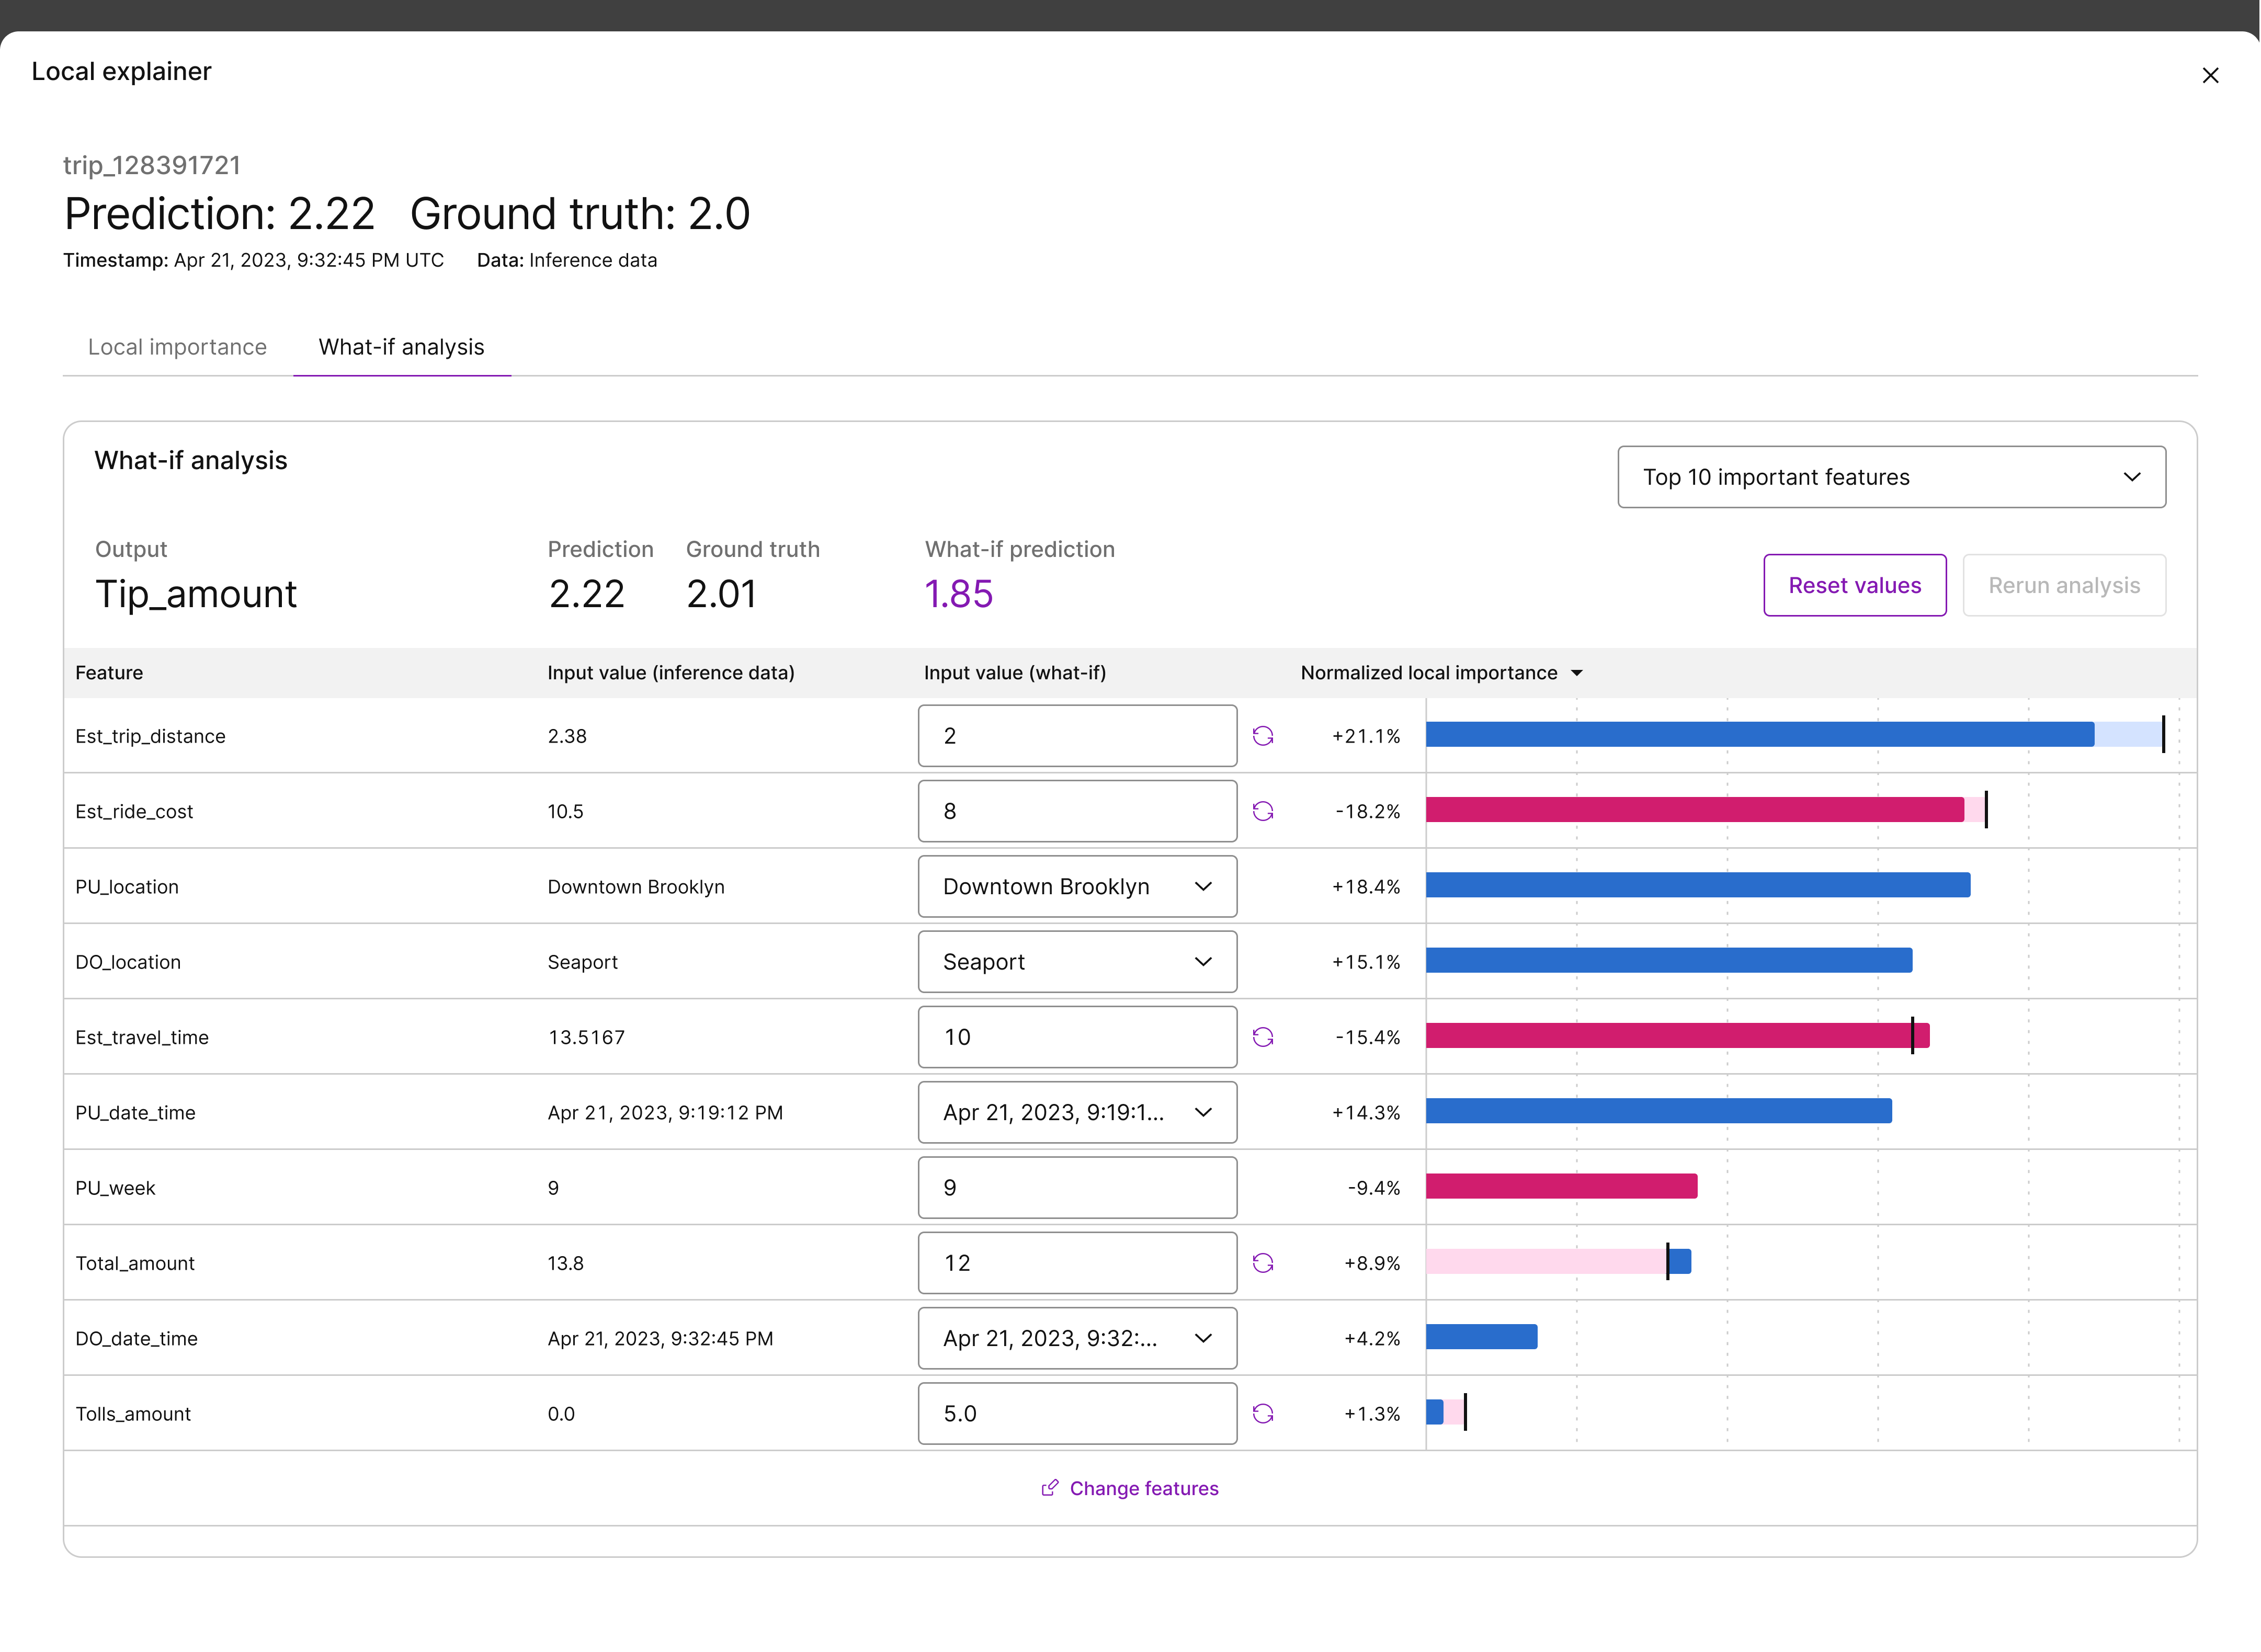2261x1652 pixels.
Task: Click the Change features link
Action: point(1143,1488)
